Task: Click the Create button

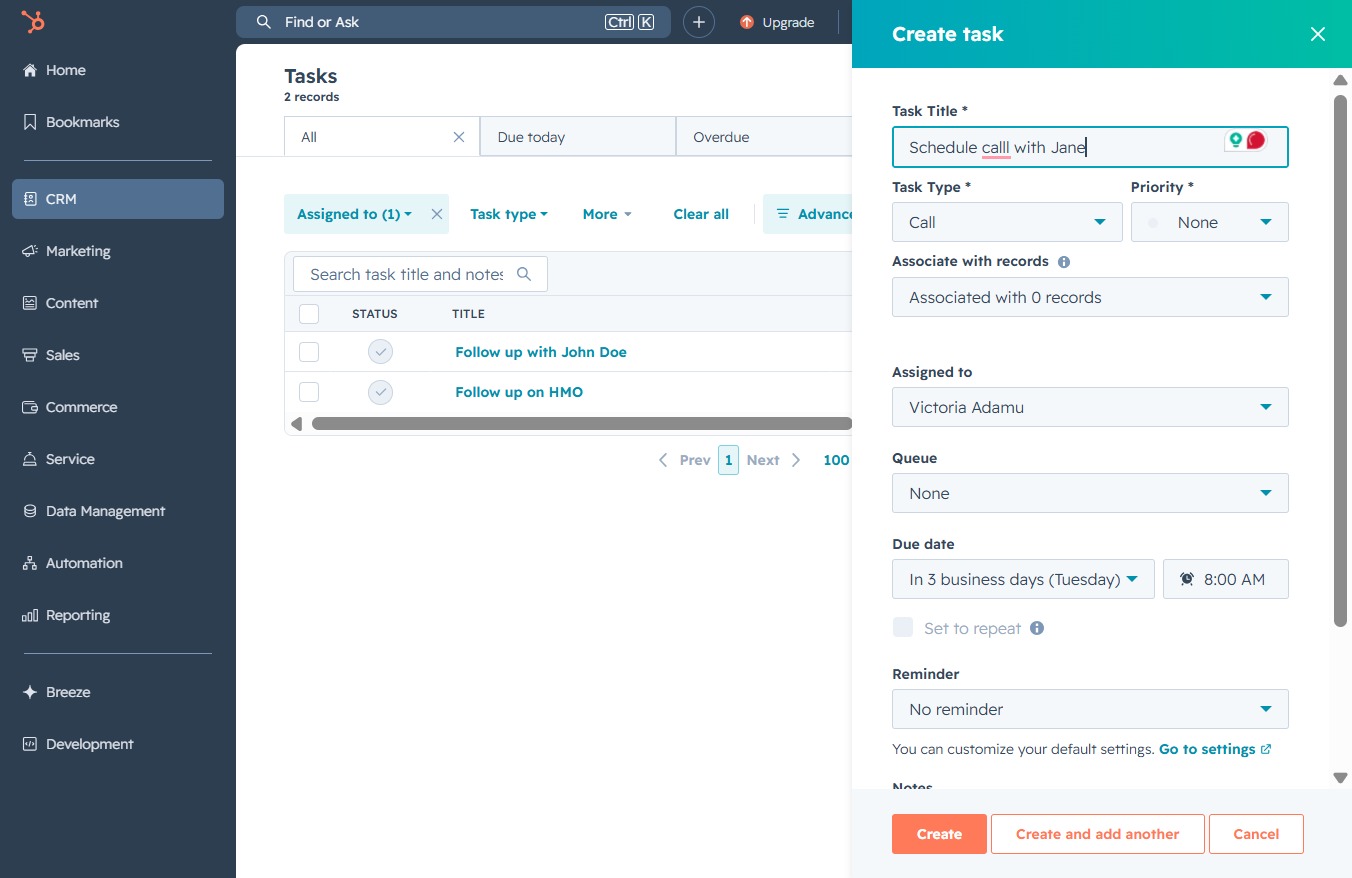Action: 939,834
